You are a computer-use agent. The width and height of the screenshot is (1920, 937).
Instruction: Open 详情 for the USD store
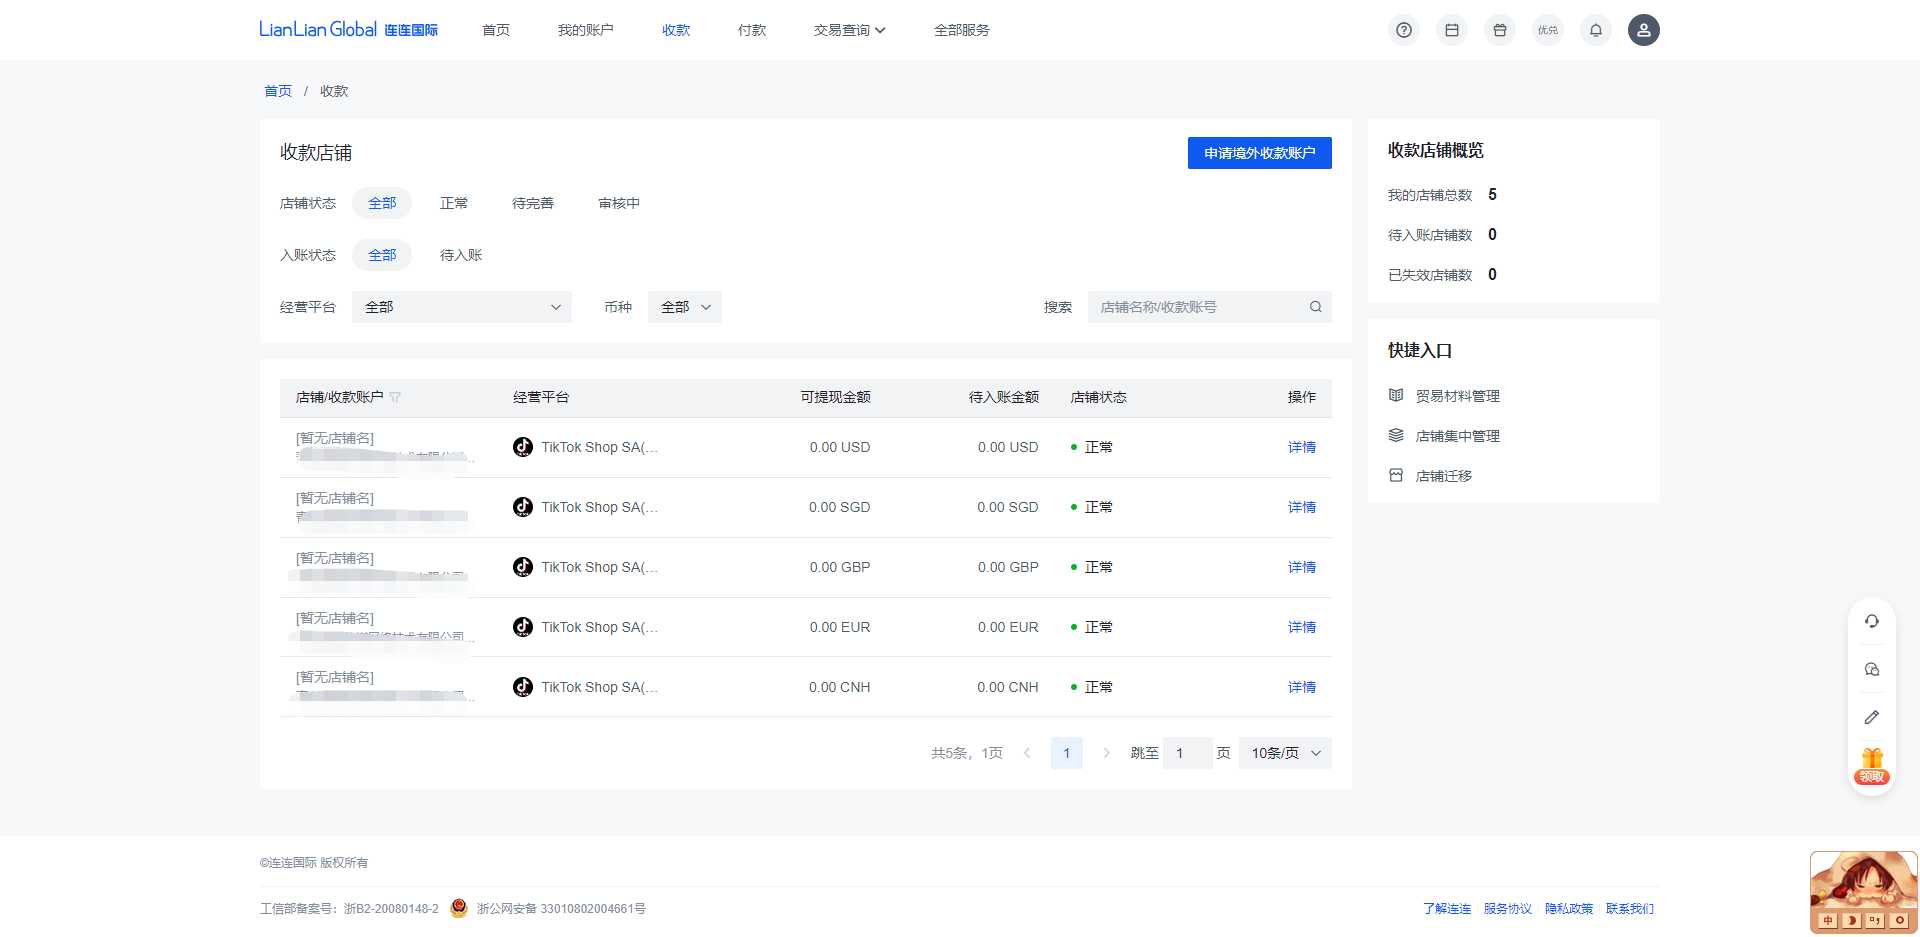pos(1301,447)
